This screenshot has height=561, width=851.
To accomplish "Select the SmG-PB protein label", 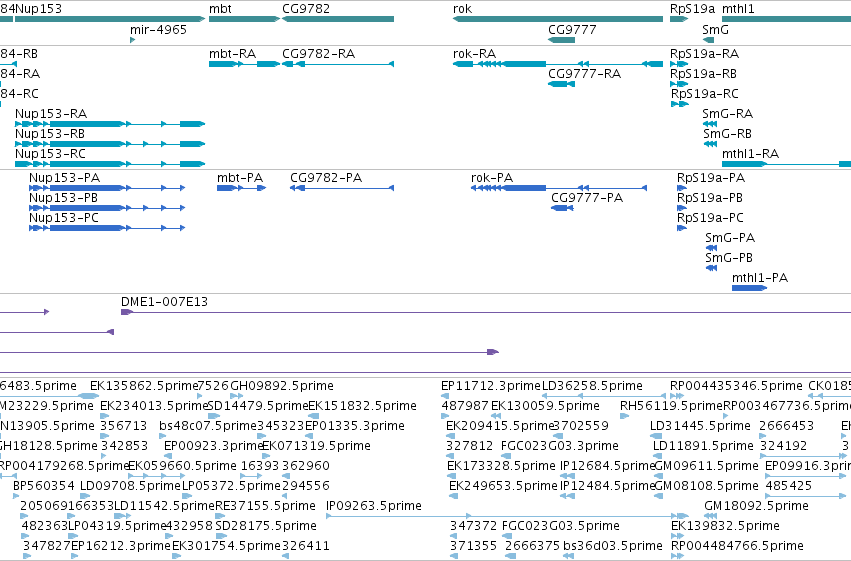I will point(729,258).
